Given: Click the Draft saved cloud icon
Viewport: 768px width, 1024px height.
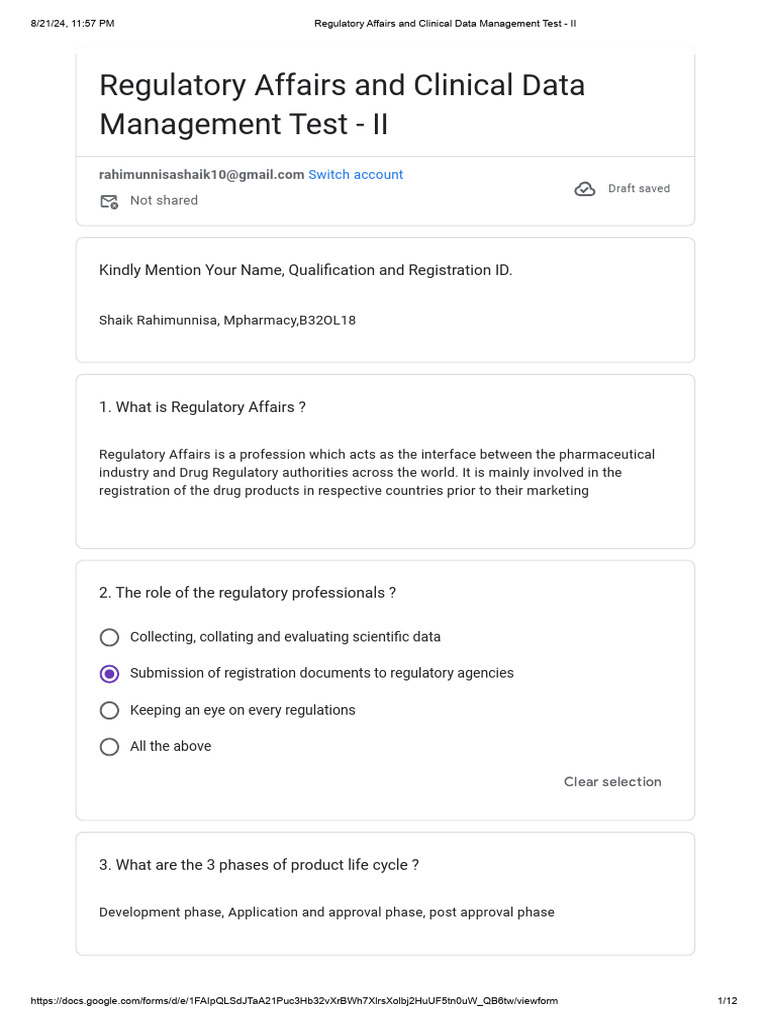Looking at the screenshot, I should [584, 189].
